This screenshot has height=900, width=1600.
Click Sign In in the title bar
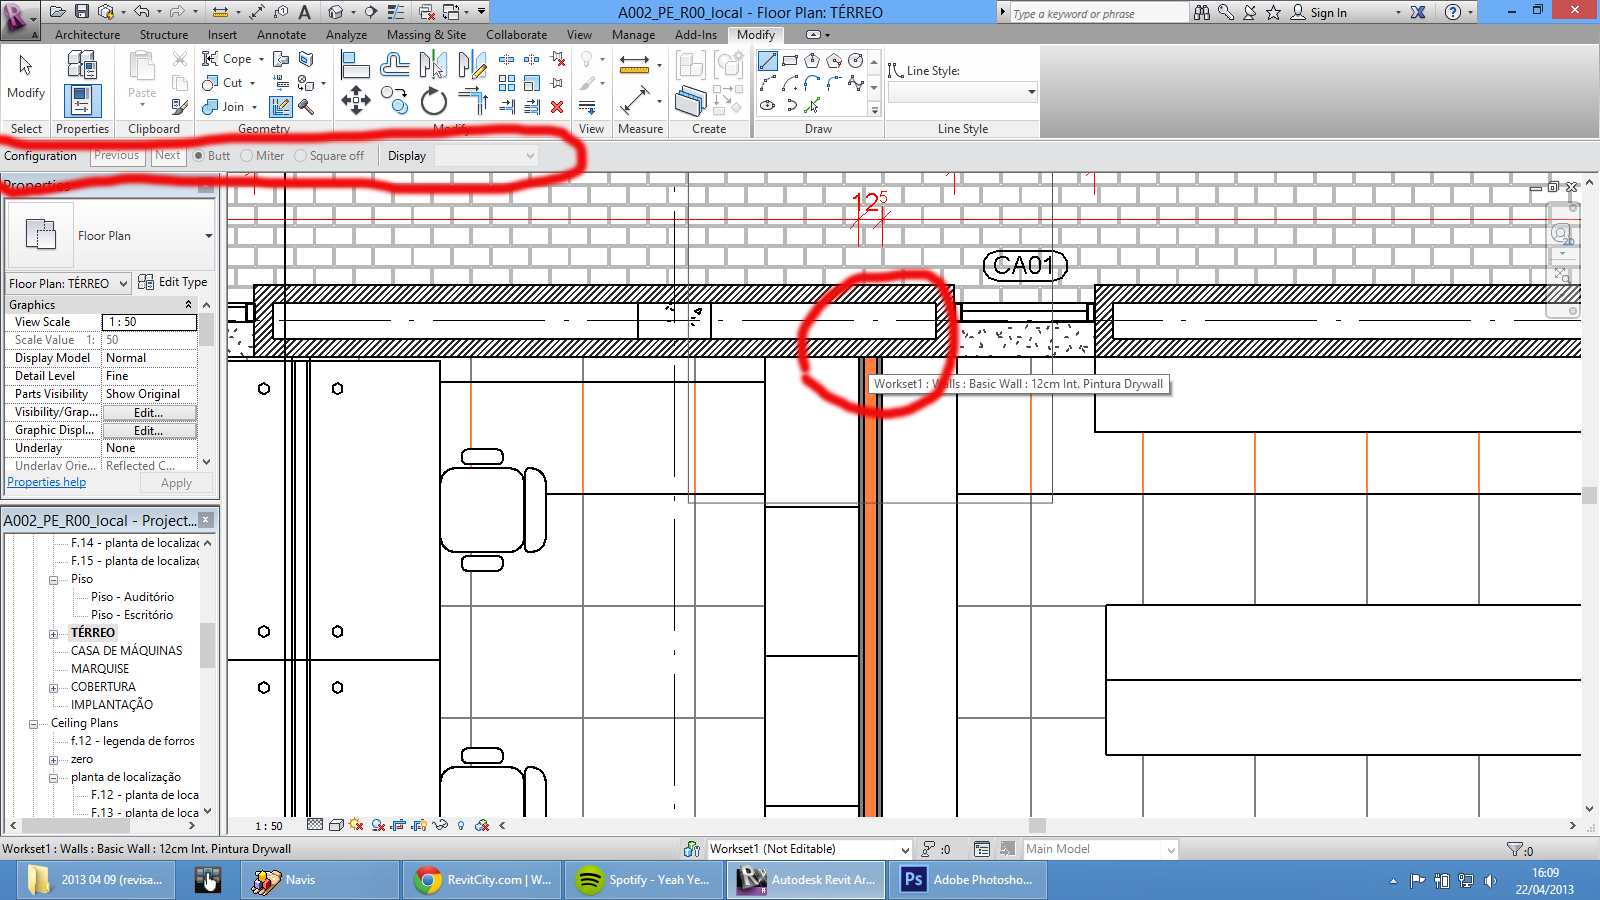[1319, 12]
